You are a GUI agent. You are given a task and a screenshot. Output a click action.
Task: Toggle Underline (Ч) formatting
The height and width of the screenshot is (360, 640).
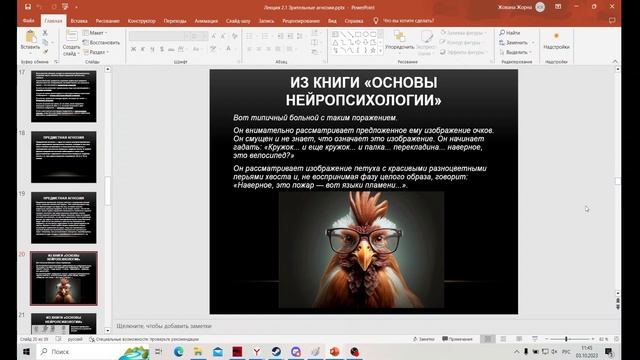click(152, 49)
